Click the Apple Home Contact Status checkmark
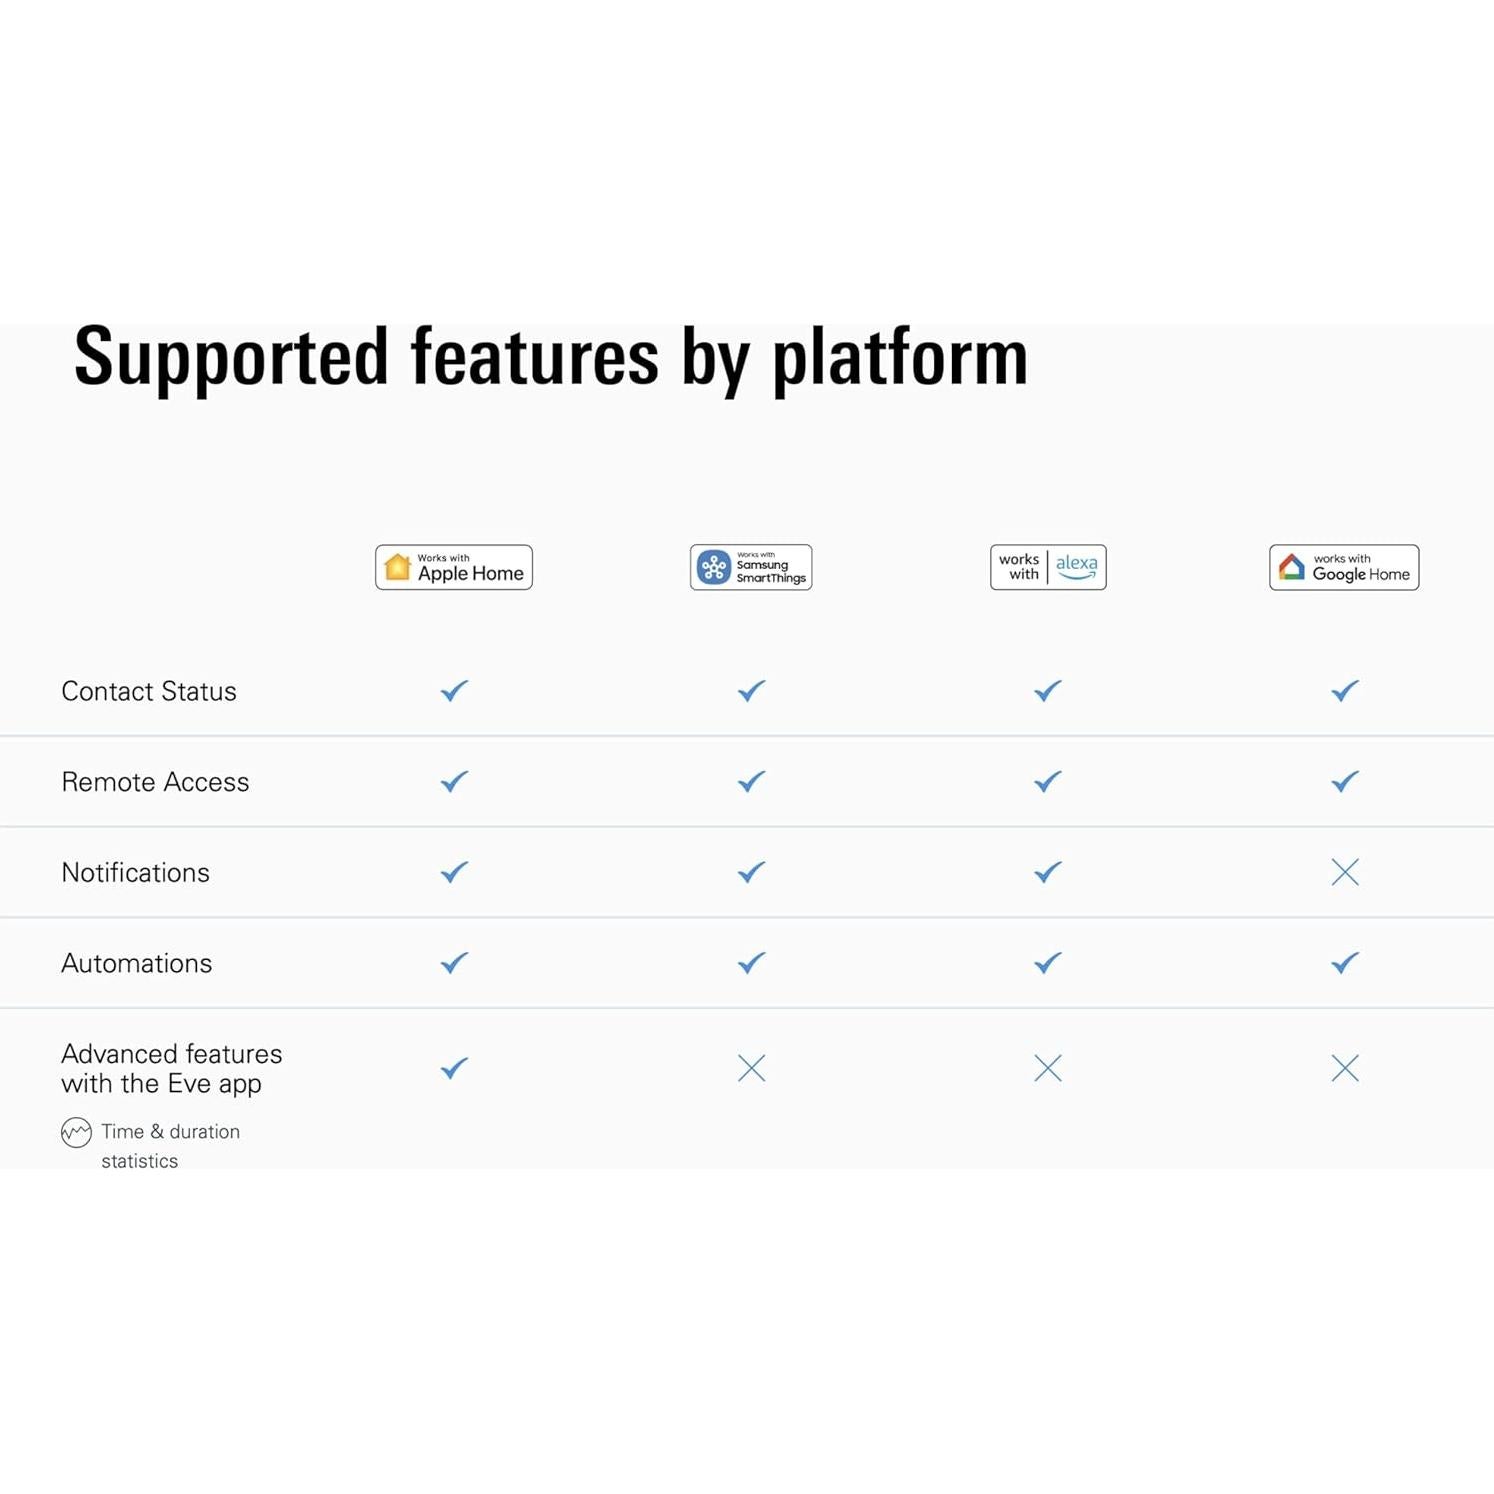The height and width of the screenshot is (1494, 1494). 454,691
